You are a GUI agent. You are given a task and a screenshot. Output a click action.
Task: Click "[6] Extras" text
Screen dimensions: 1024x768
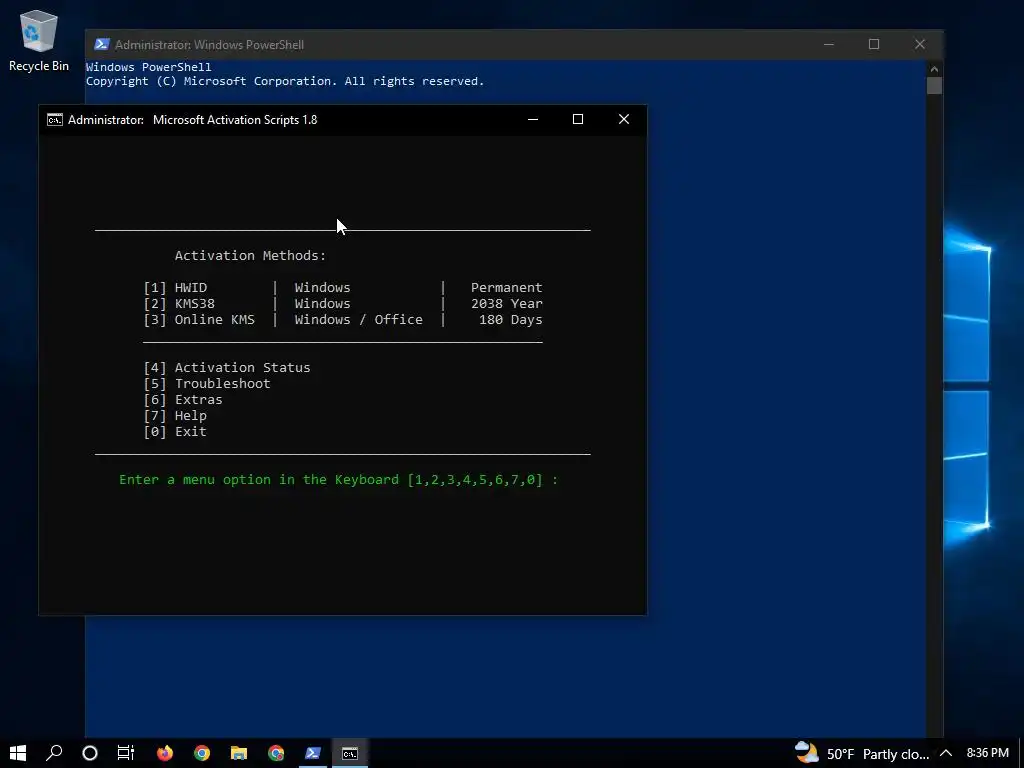pyautogui.click(x=183, y=400)
